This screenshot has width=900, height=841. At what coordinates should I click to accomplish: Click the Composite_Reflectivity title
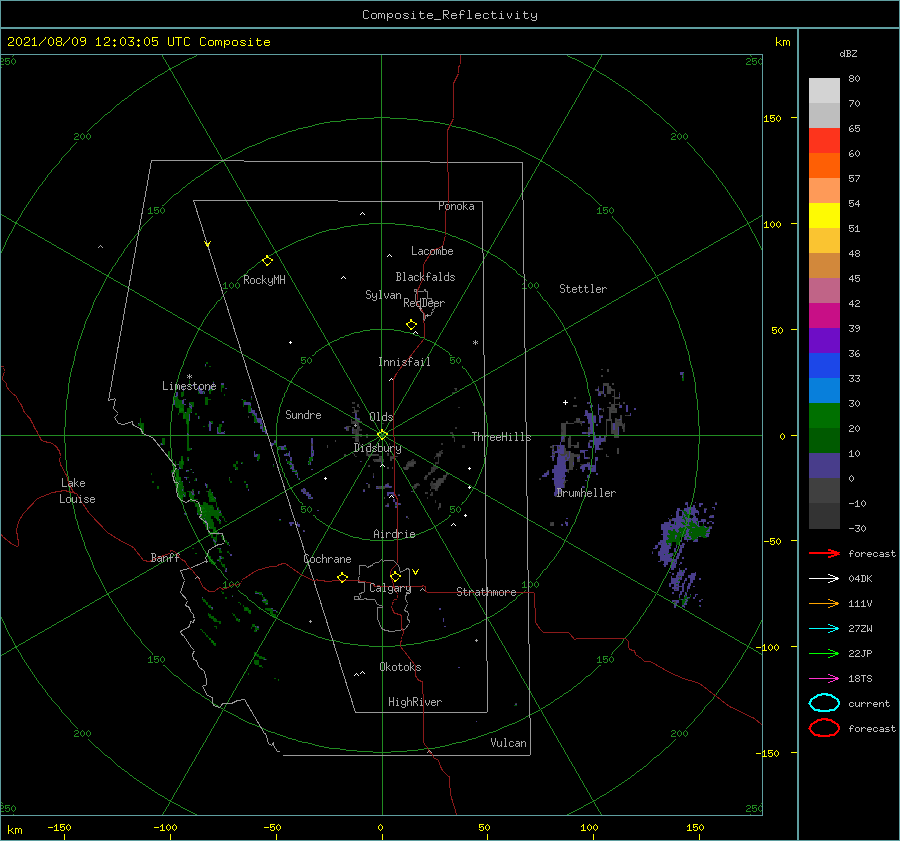[x=450, y=15]
